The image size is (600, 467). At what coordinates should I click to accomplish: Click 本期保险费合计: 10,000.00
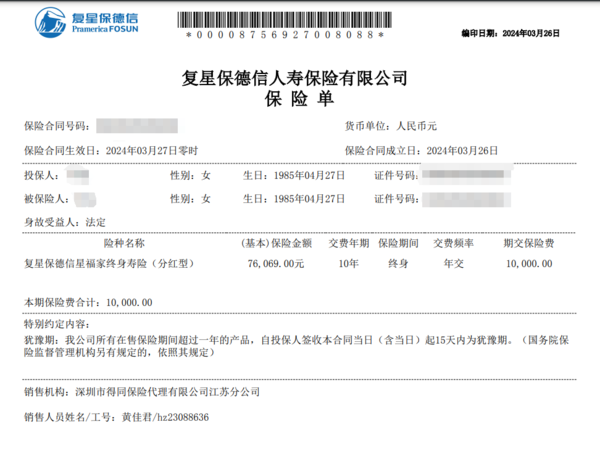[88, 303]
